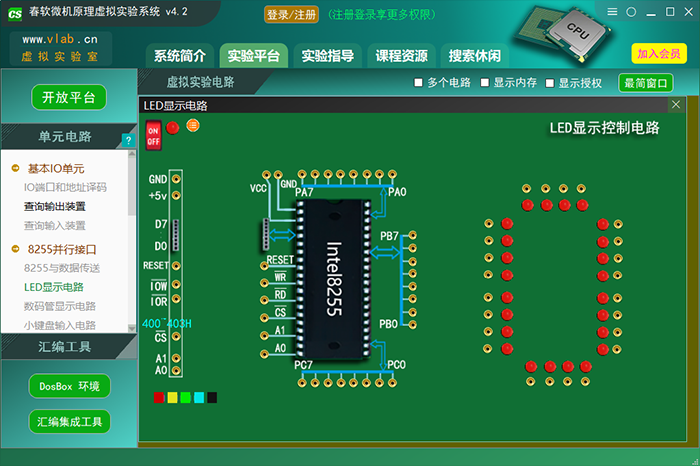Open the hamburger menu icon in title bar
The width and height of the screenshot is (700, 466).
(611, 10)
